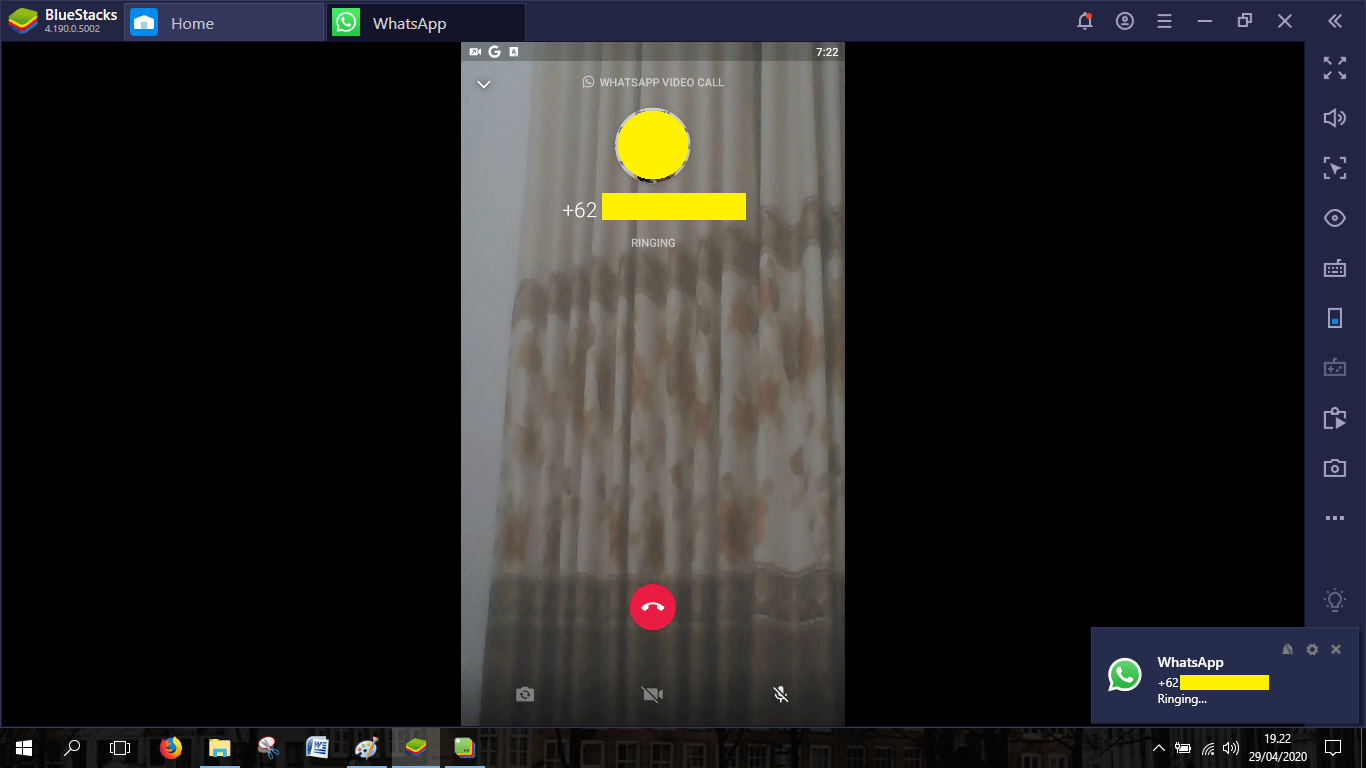Open Microsoft Word from the taskbar
The width and height of the screenshot is (1366, 768).
tap(317, 747)
